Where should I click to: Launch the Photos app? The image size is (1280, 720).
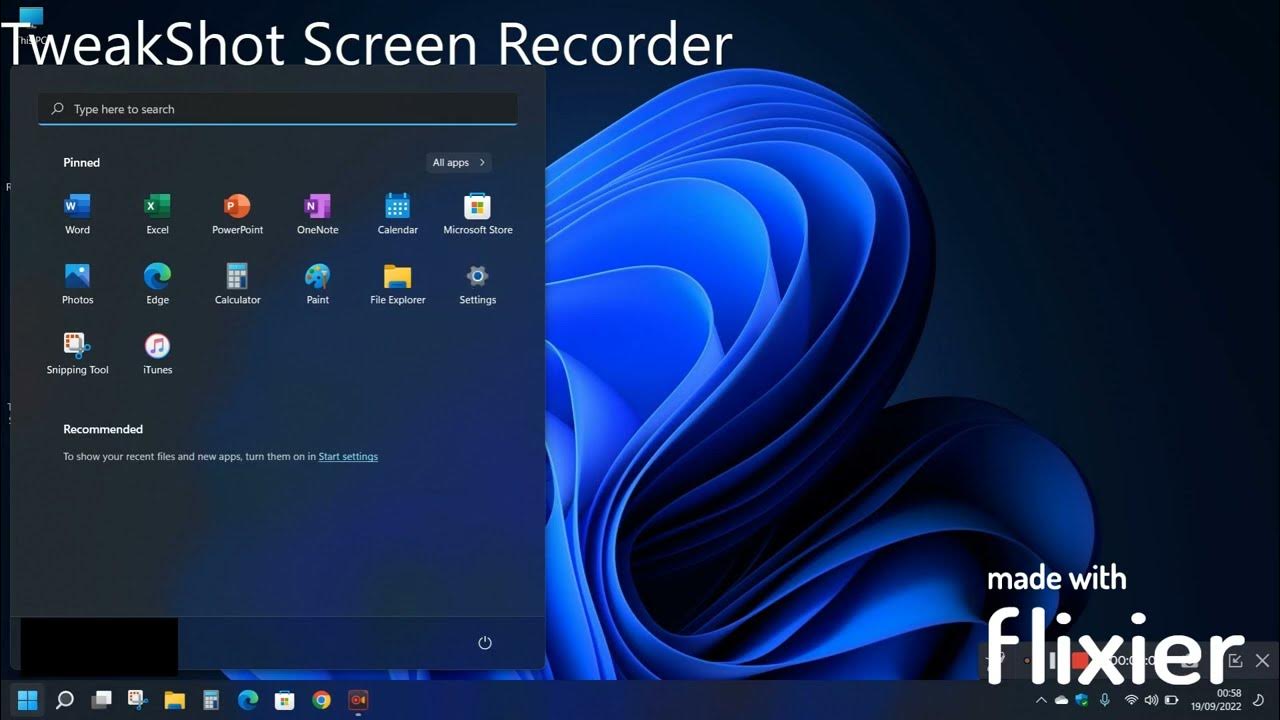[x=77, y=284]
